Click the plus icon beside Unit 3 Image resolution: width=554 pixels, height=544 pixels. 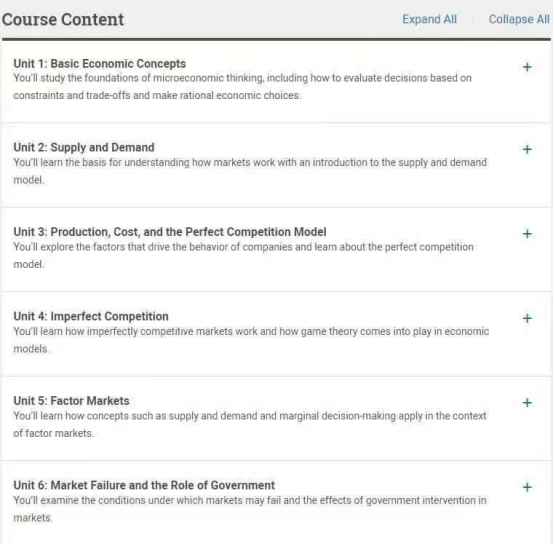tap(527, 234)
